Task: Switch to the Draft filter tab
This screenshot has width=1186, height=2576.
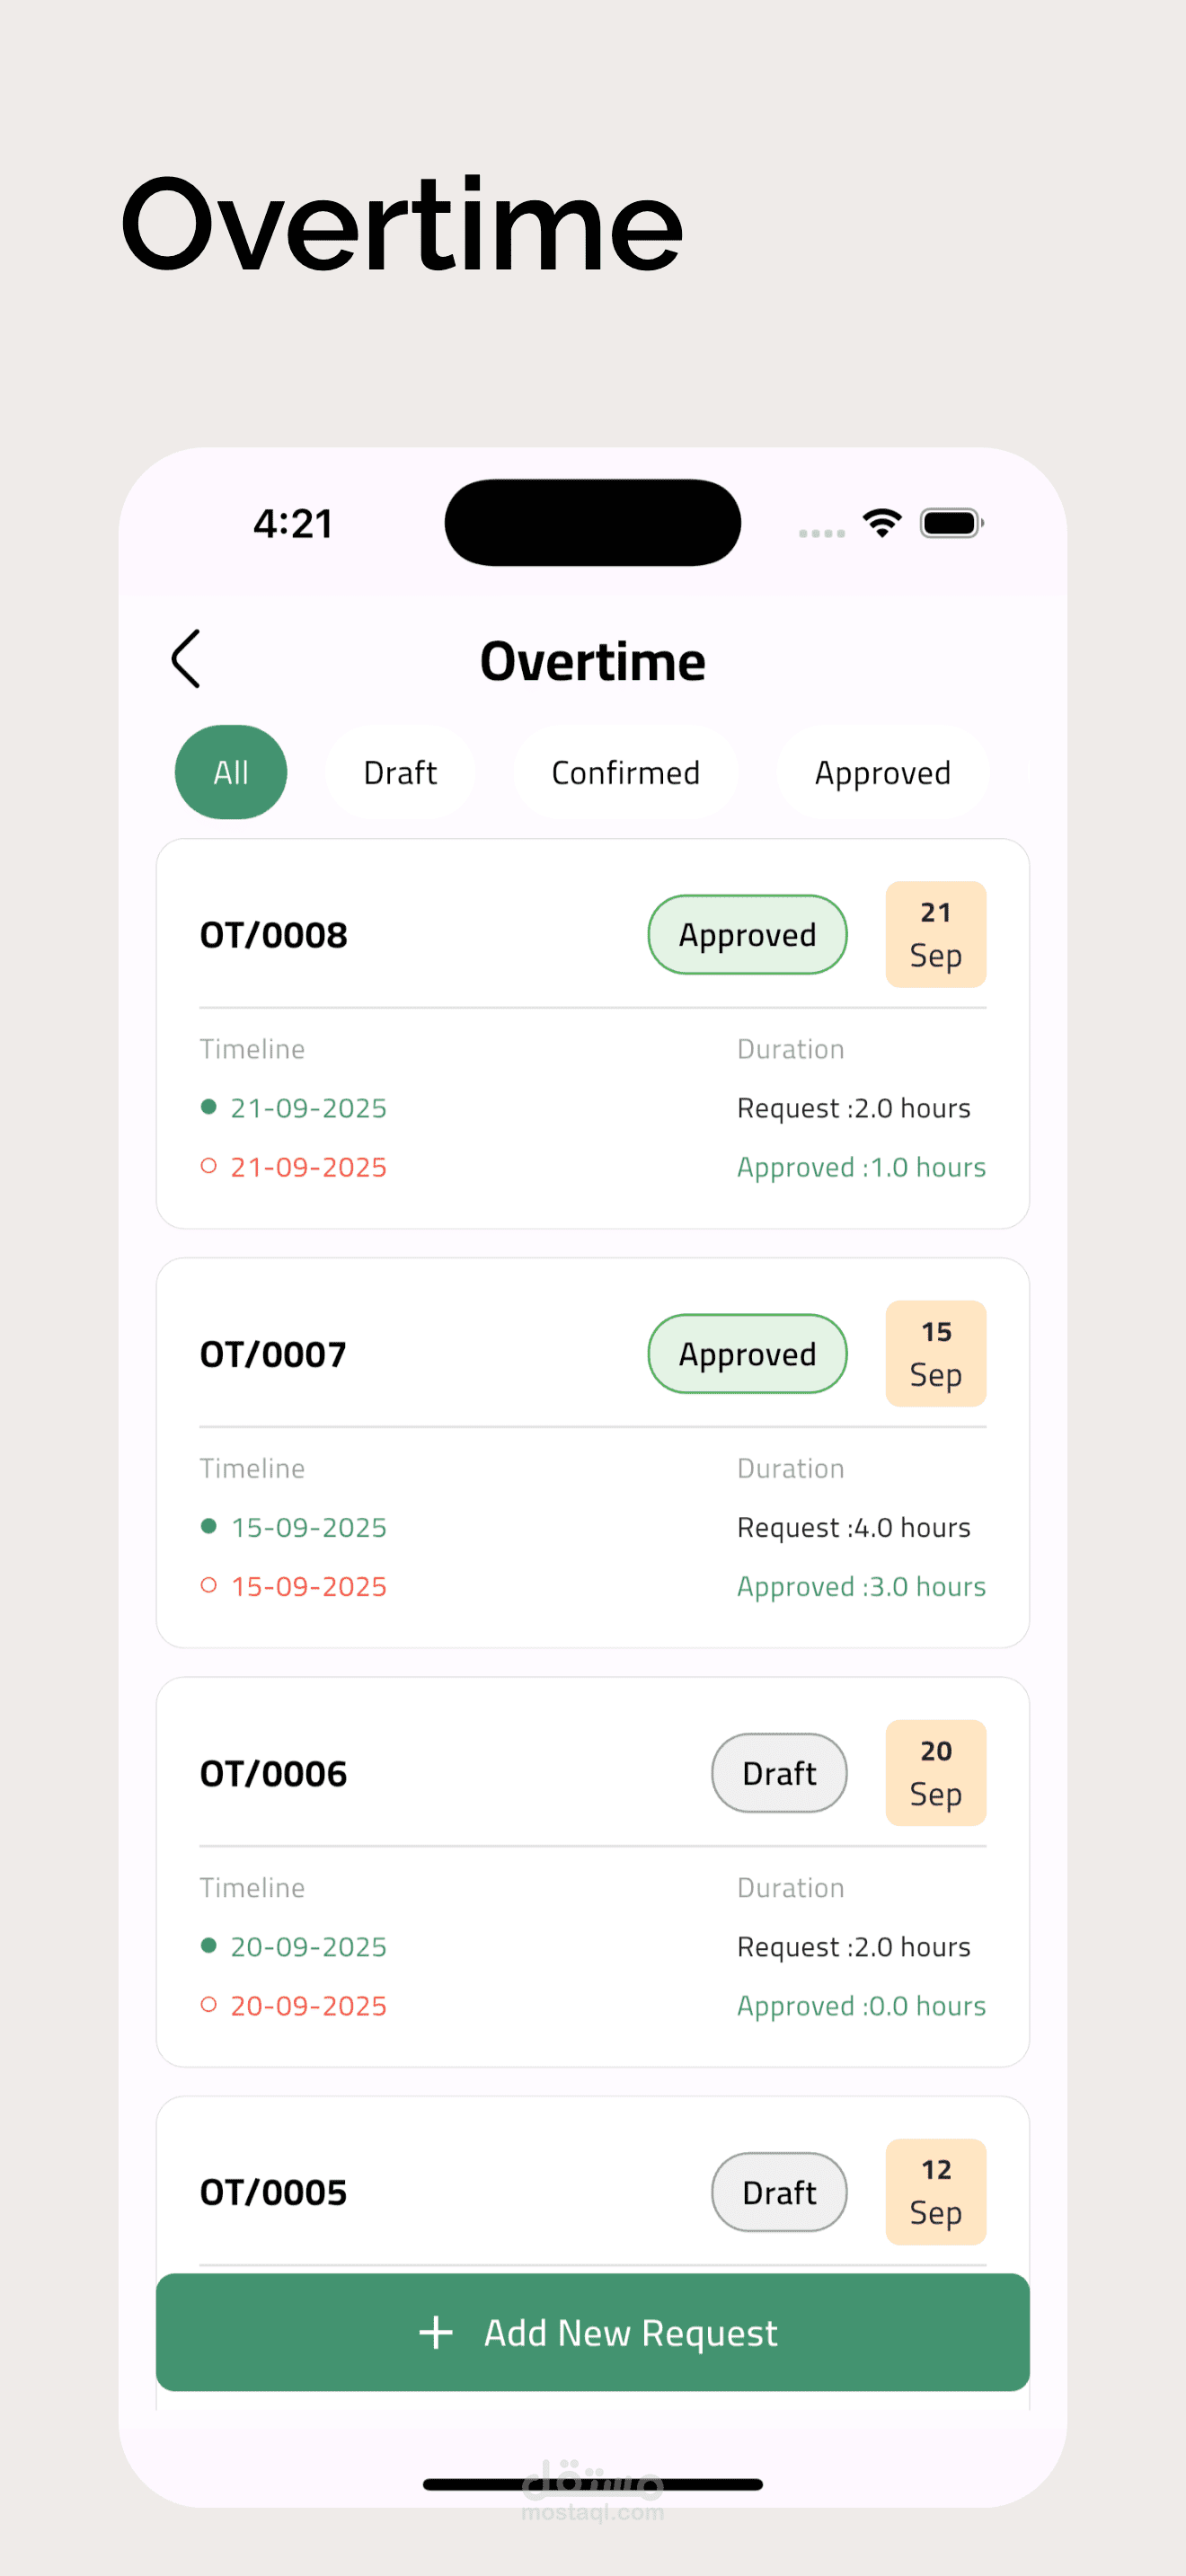Action: click(400, 772)
